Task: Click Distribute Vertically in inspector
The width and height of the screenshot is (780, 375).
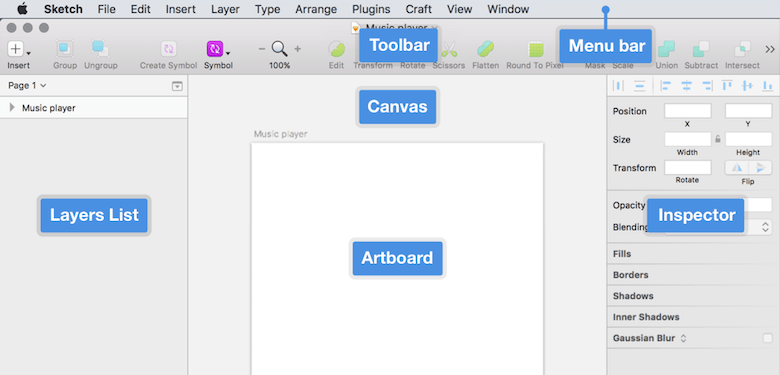Action: pyautogui.click(x=640, y=86)
